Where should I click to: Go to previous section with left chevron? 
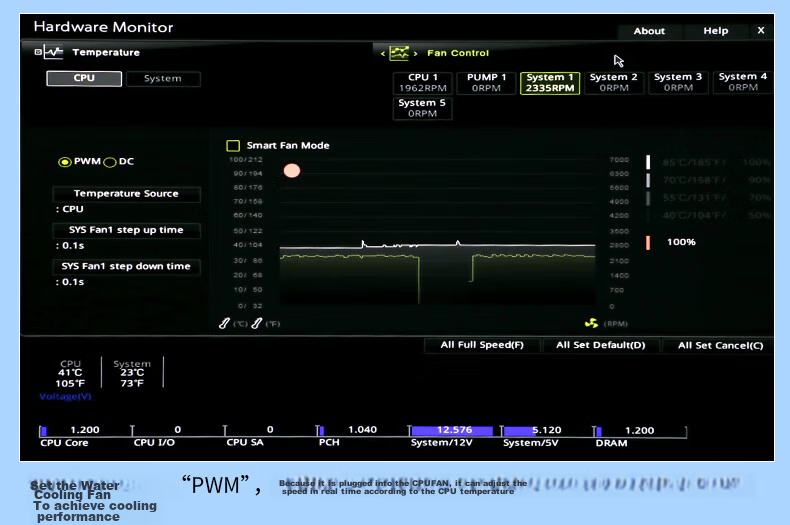(383, 53)
